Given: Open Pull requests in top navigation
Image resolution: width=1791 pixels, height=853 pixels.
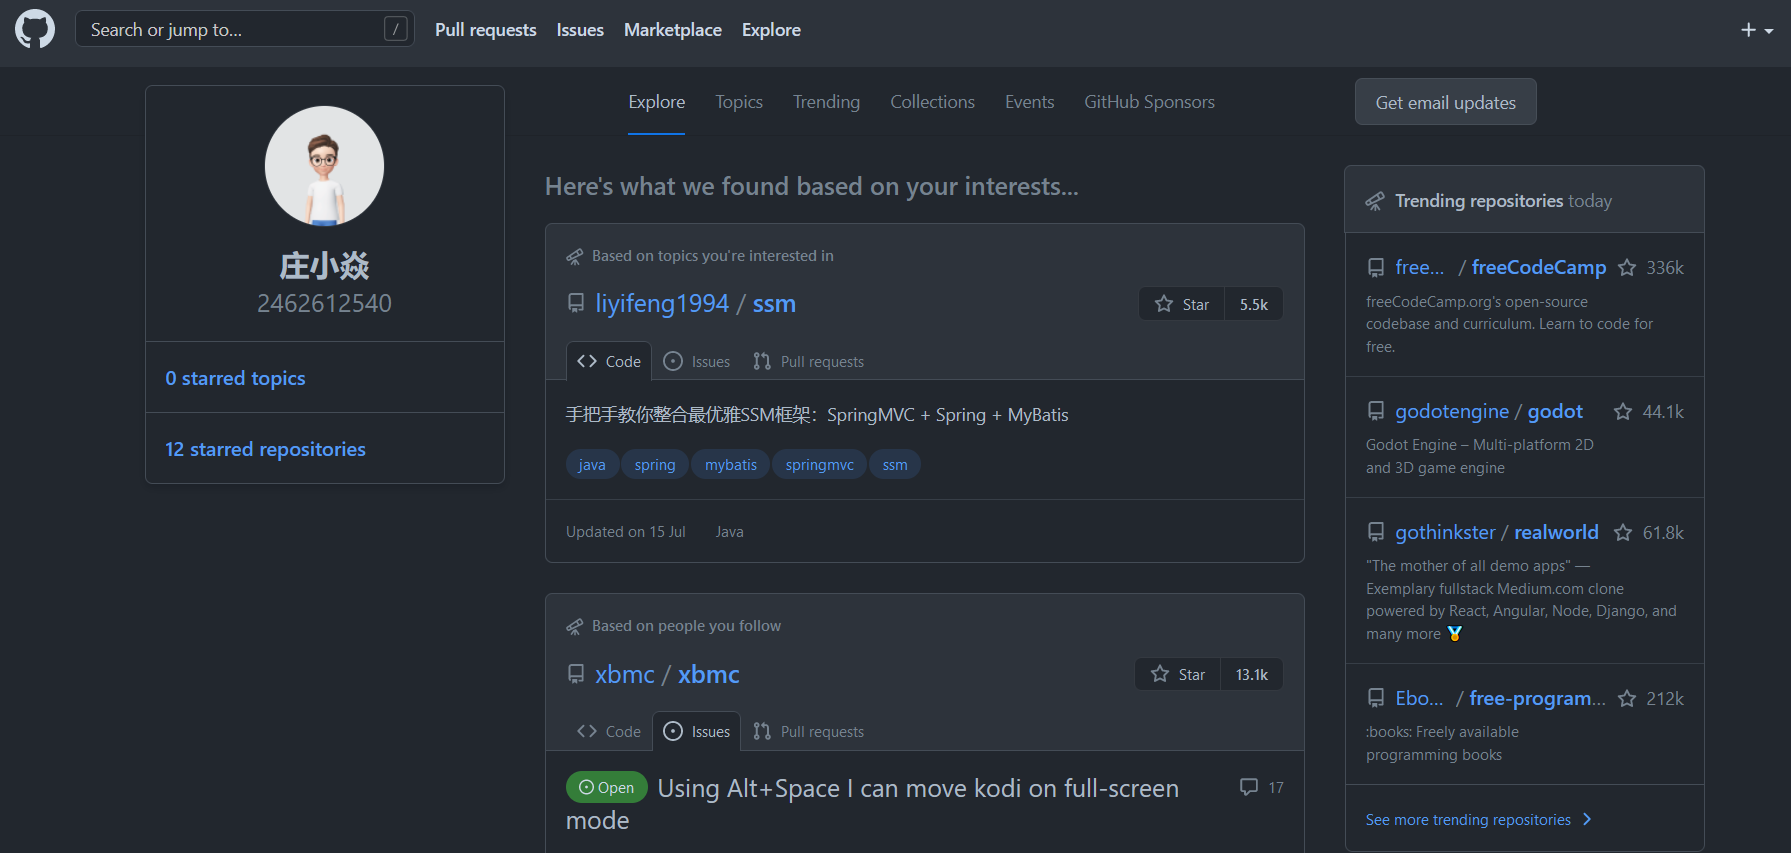Looking at the screenshot, I should pyautogui.click(x=485, y=30).
